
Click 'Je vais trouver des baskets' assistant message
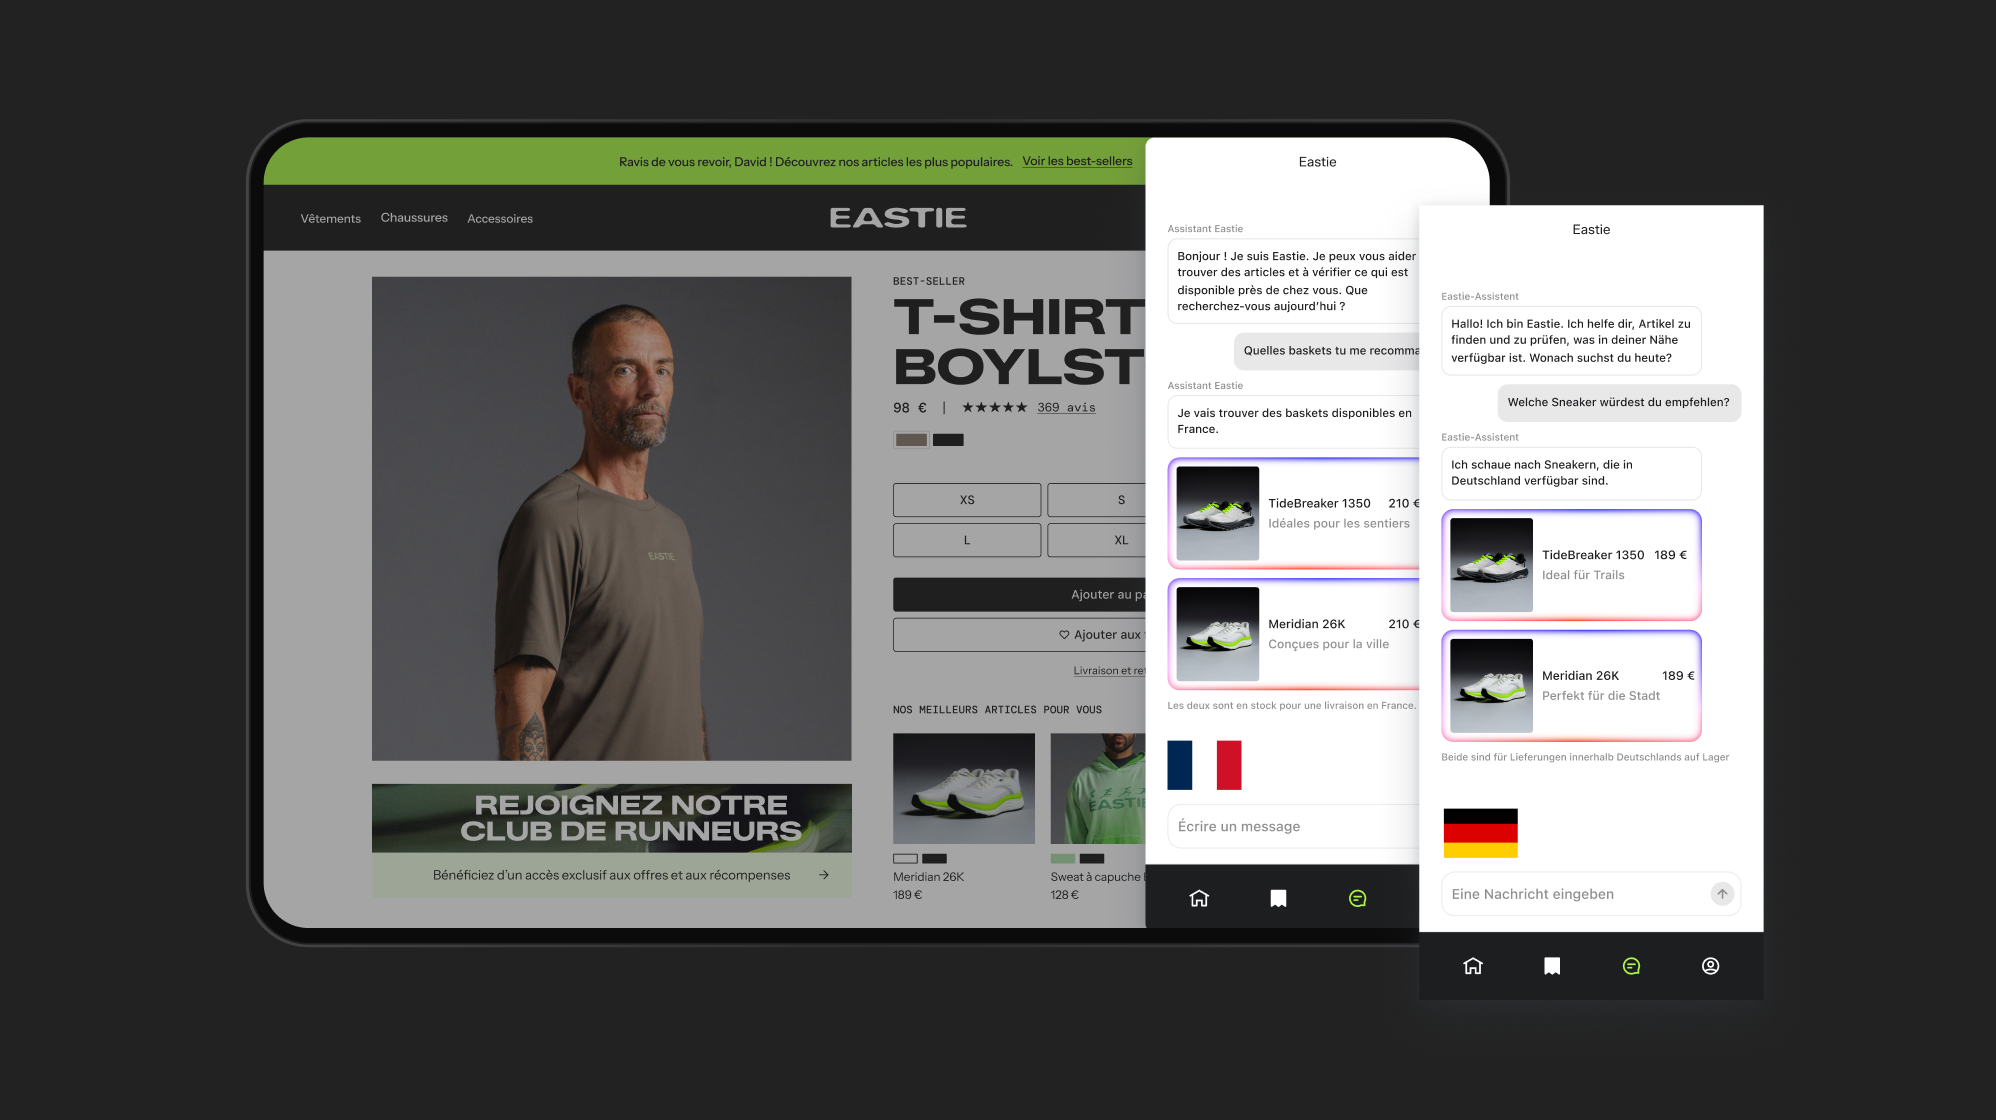tap(1294, 421)
